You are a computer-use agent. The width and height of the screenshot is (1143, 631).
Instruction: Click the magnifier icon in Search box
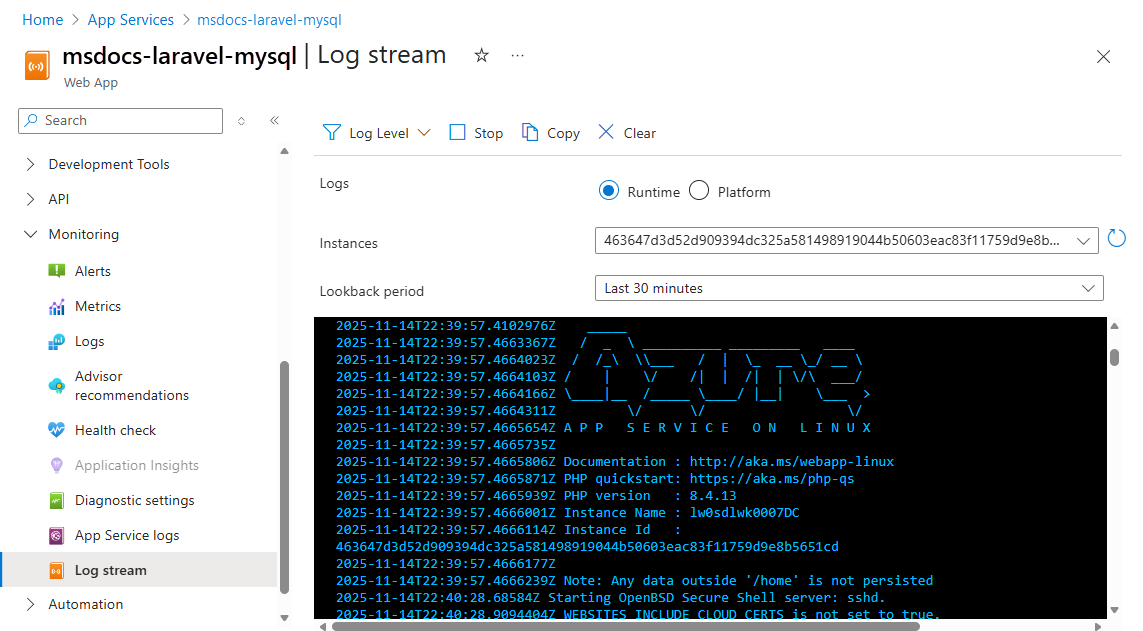[31, 120]
